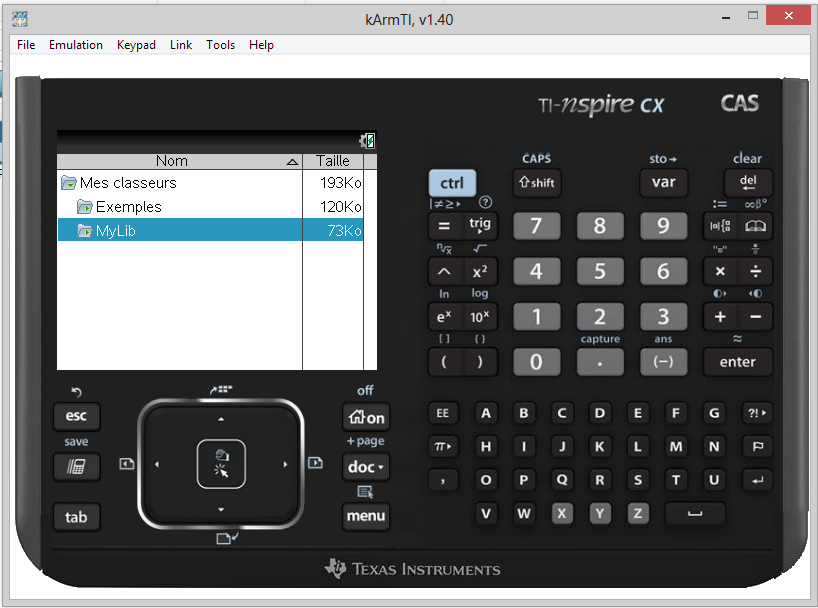Screen dimensions: 818x608
Task: Open the doc dropdown key
Action: pos(366,467)
